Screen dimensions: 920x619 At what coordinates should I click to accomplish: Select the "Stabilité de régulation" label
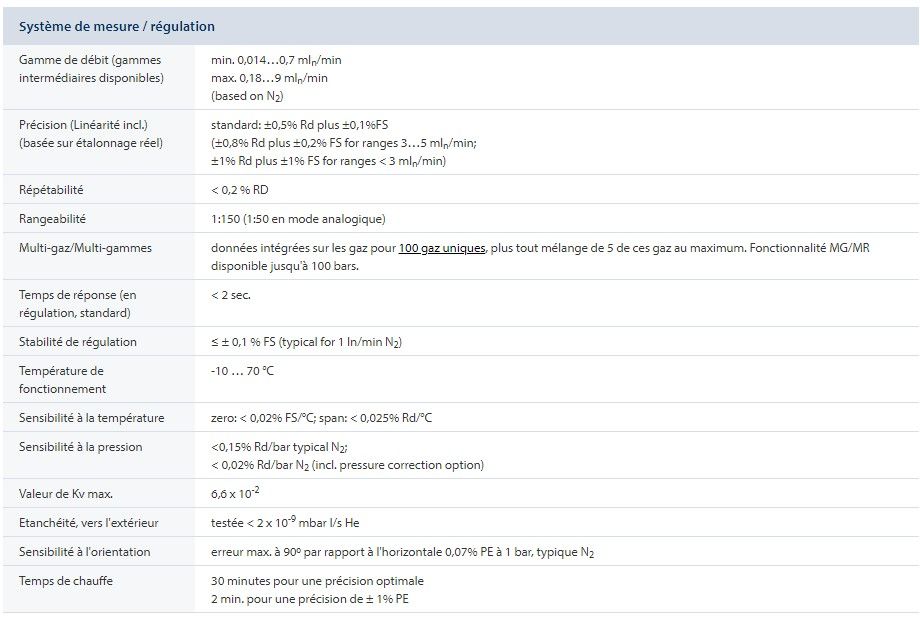78,342
